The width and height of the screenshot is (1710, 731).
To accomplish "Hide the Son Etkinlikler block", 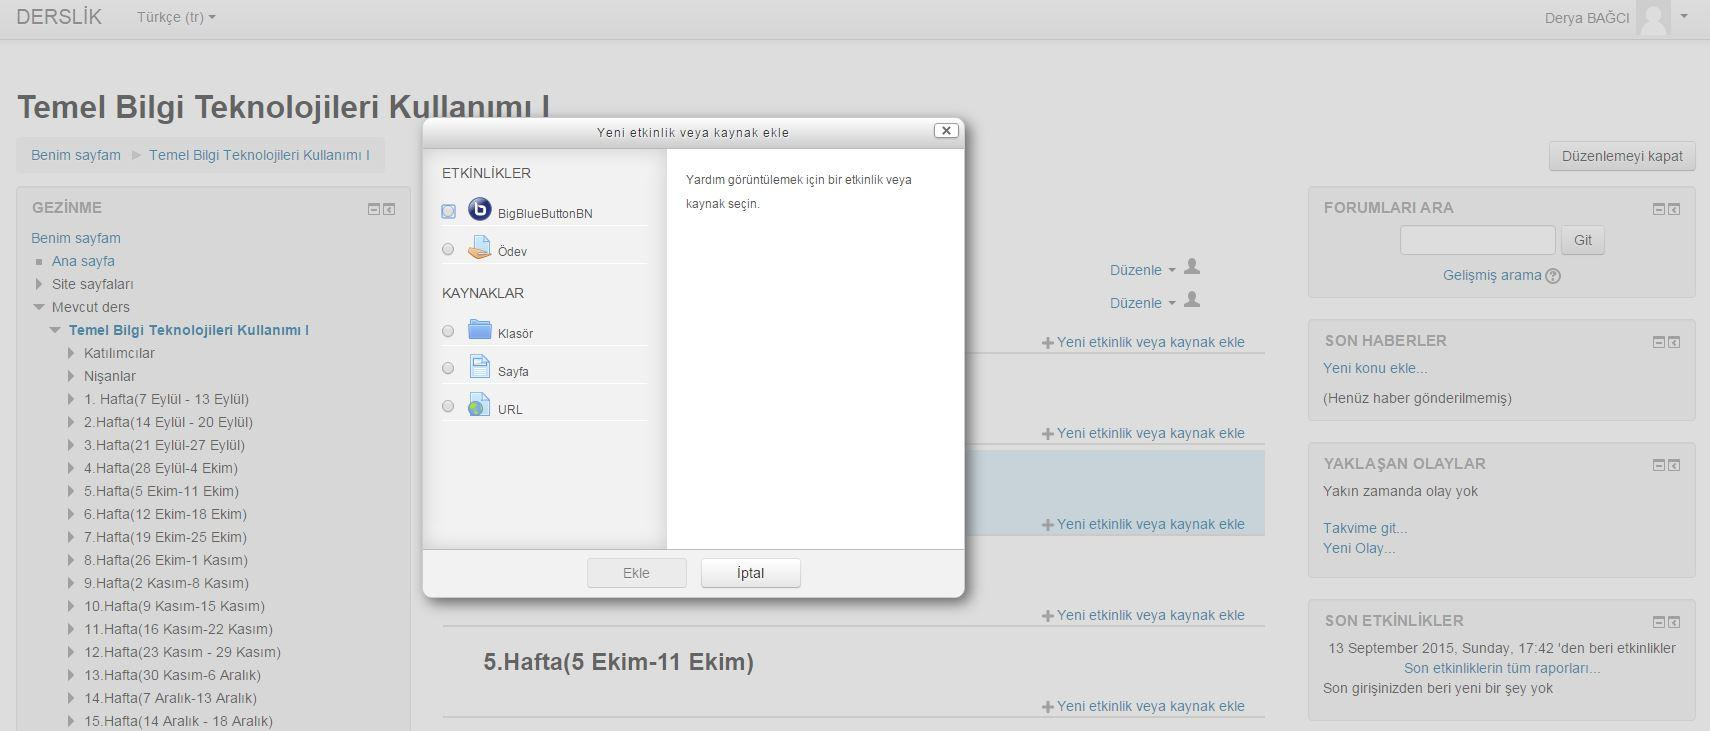I will click(x=1659, y=622).
